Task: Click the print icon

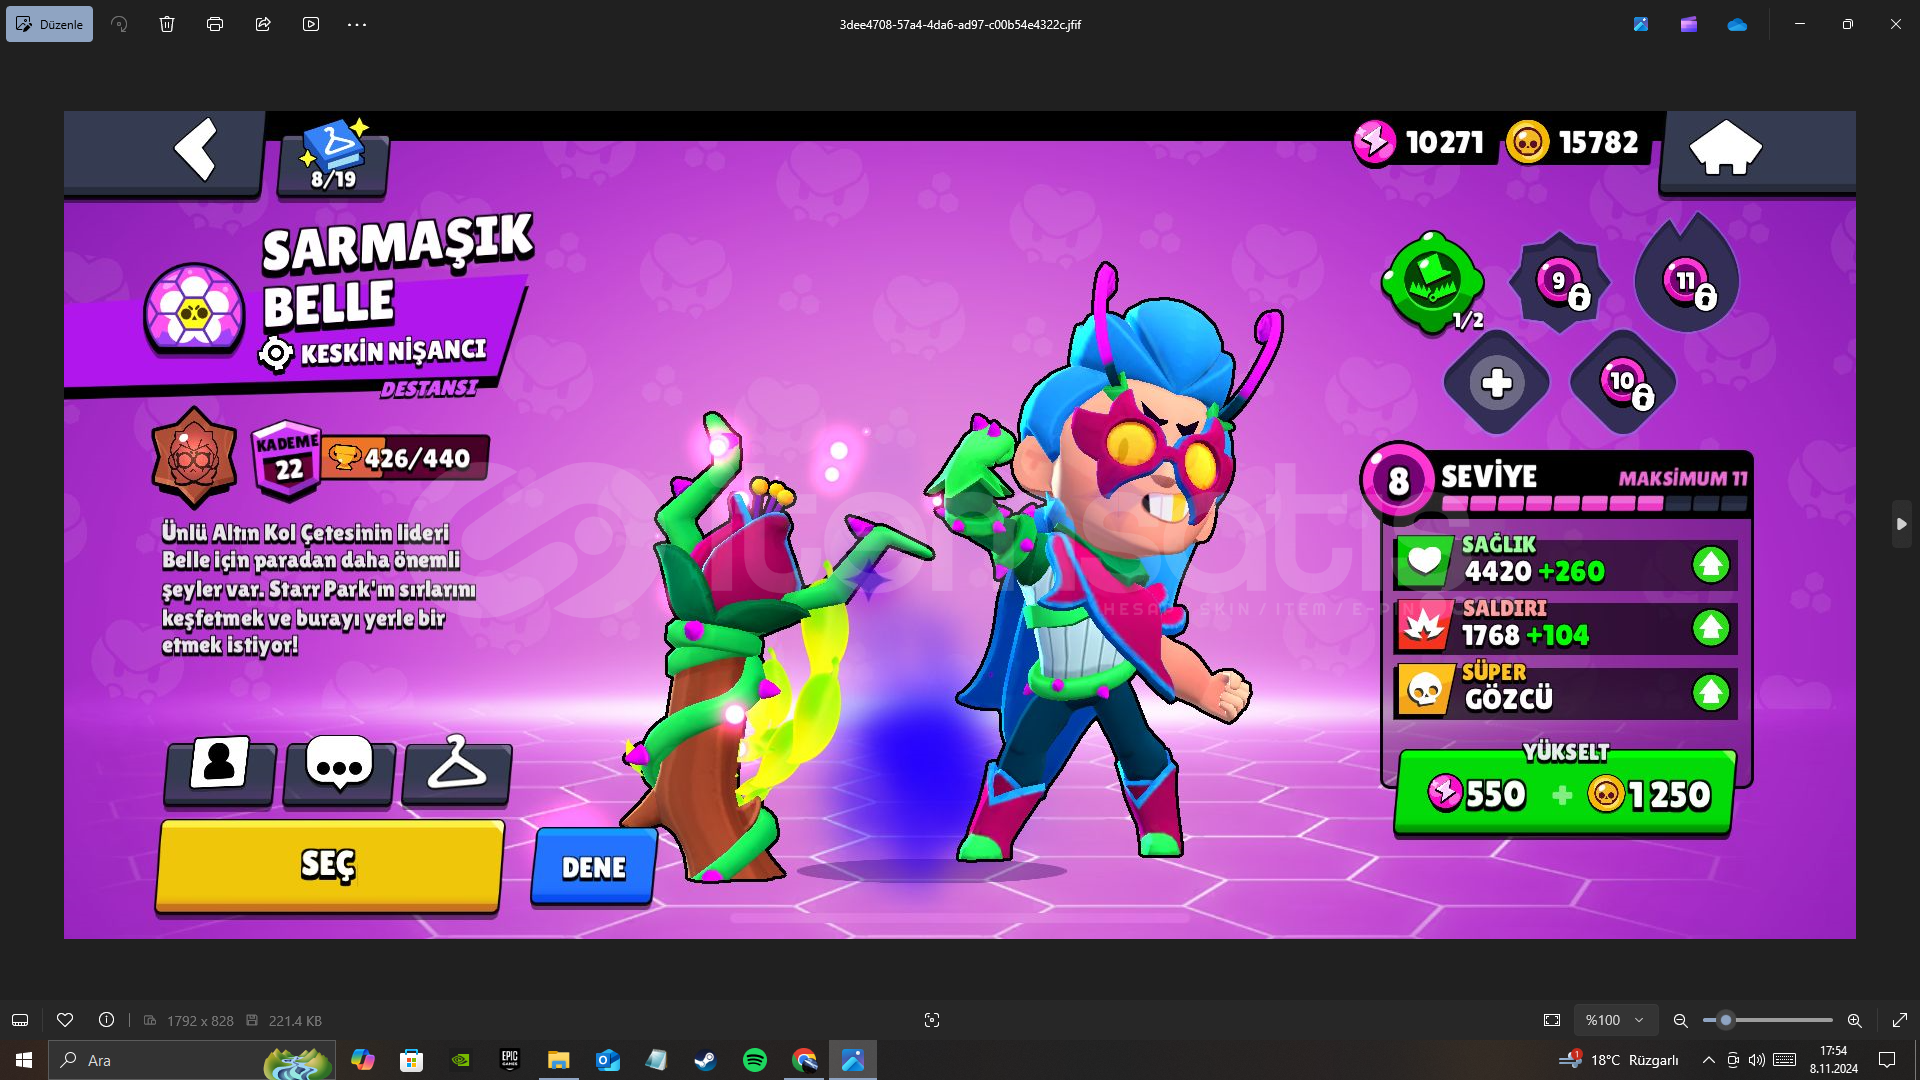Action: pos(215,24)
